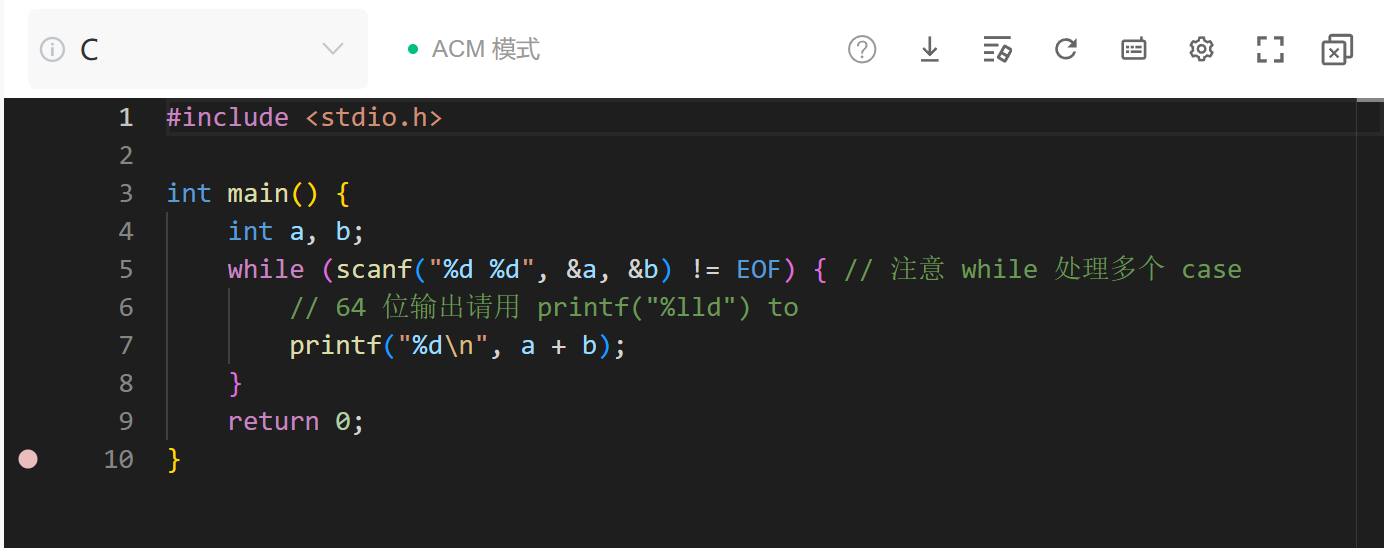Click on 'main' in line 3
1384x548 pixels.
(x=257, y=193)
